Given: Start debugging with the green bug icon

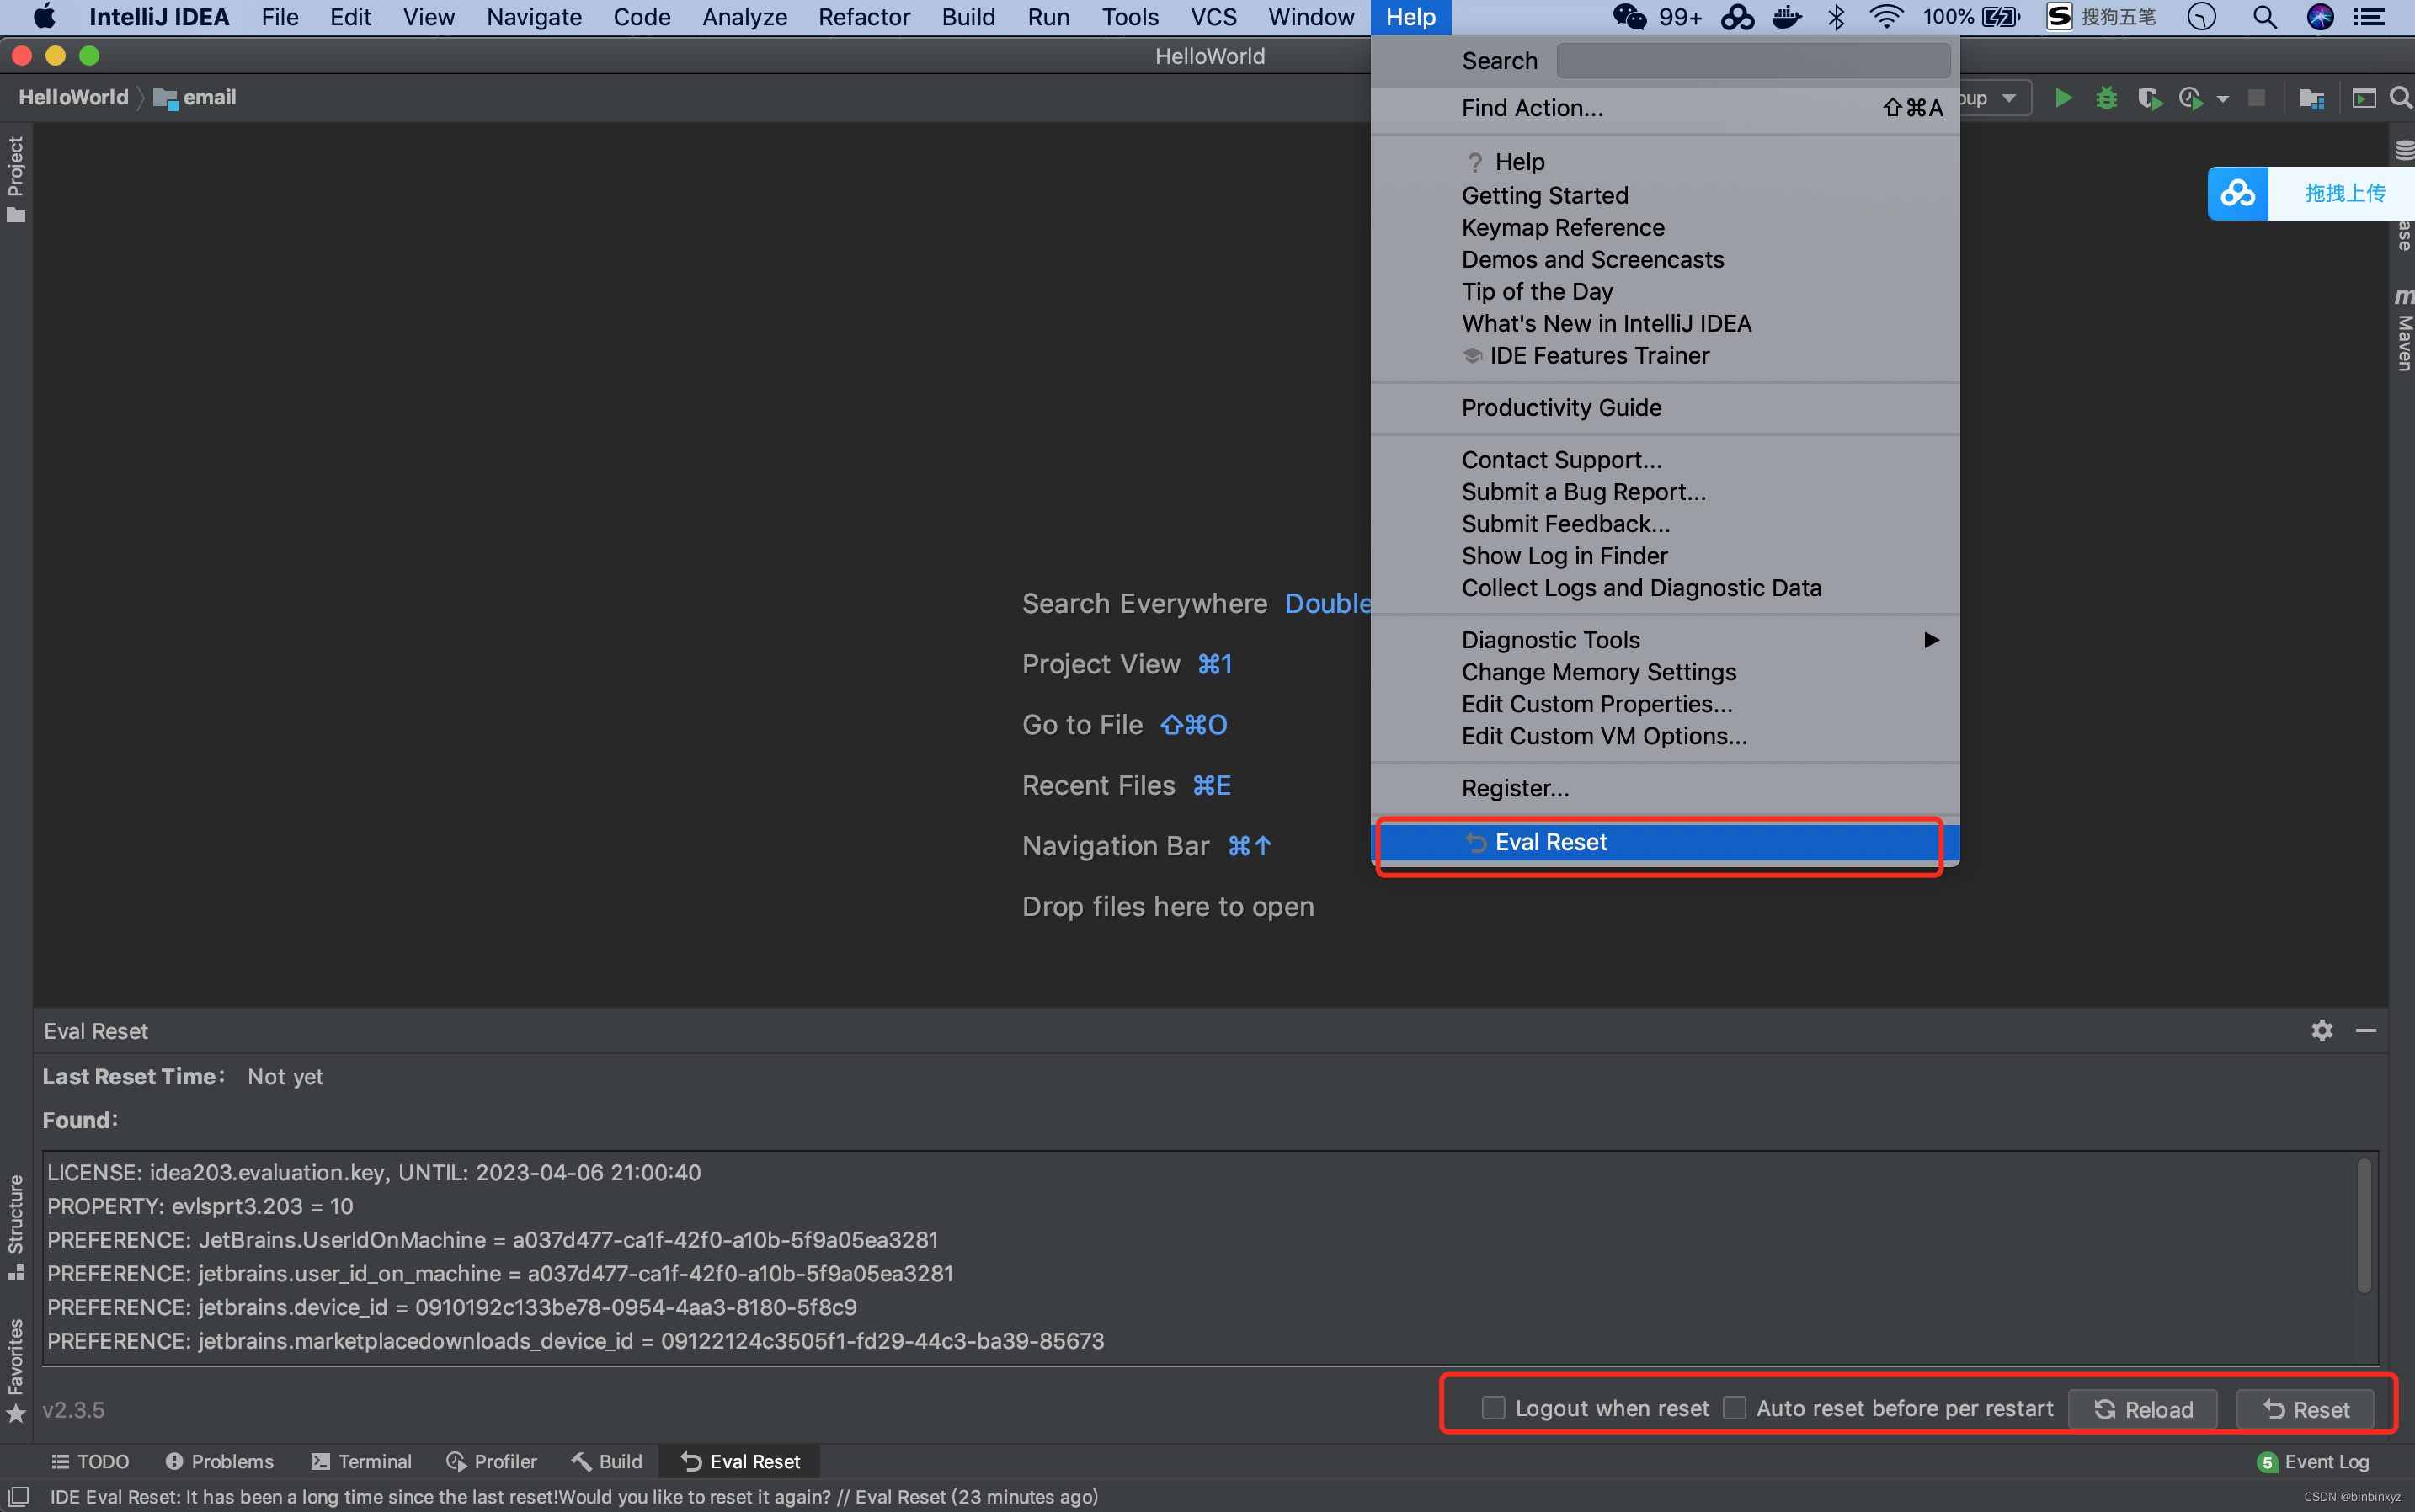Looking at the screenshot, I should point(2106,98).
